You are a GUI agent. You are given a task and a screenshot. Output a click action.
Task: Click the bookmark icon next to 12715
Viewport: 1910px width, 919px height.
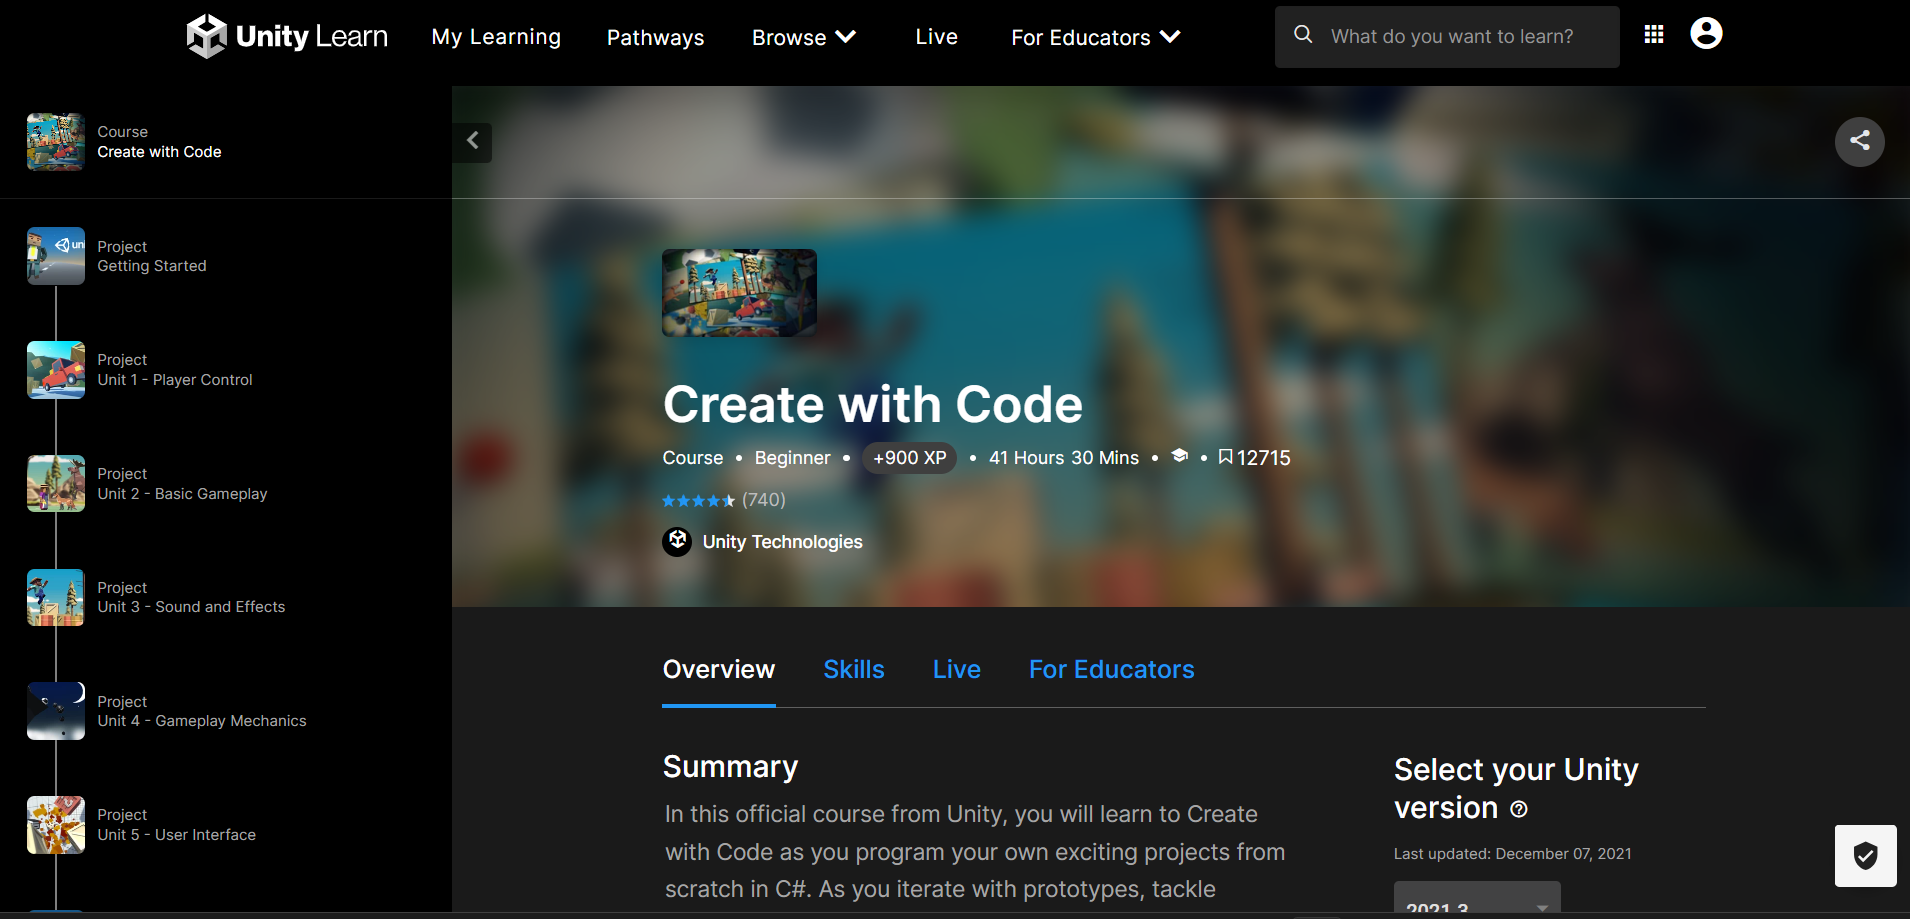click(x=1225, y=457)
